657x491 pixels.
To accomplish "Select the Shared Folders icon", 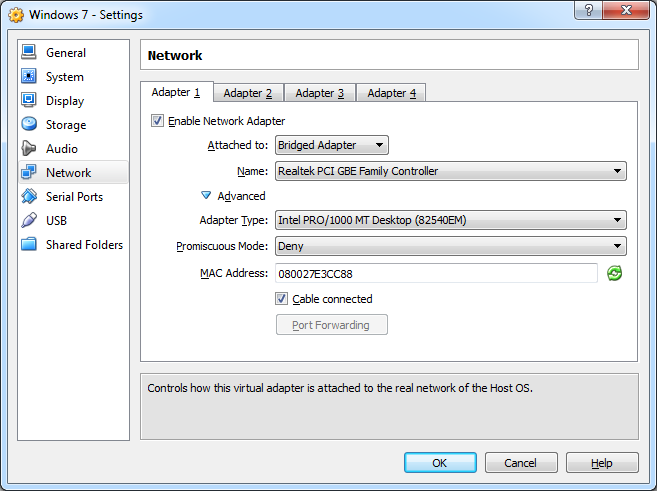I will pos(28,245).
